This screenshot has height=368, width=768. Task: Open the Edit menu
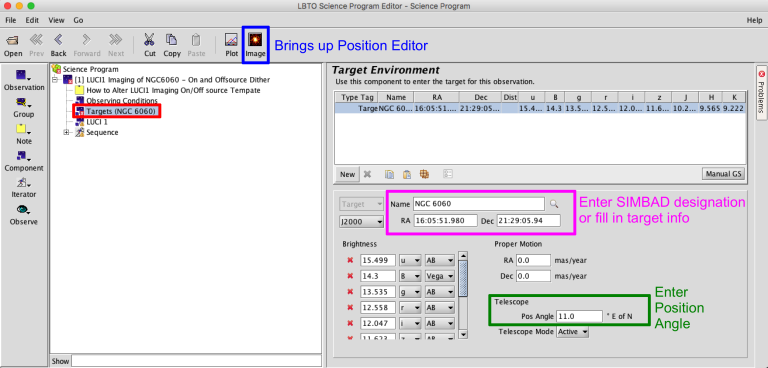[x=32, y=21]
